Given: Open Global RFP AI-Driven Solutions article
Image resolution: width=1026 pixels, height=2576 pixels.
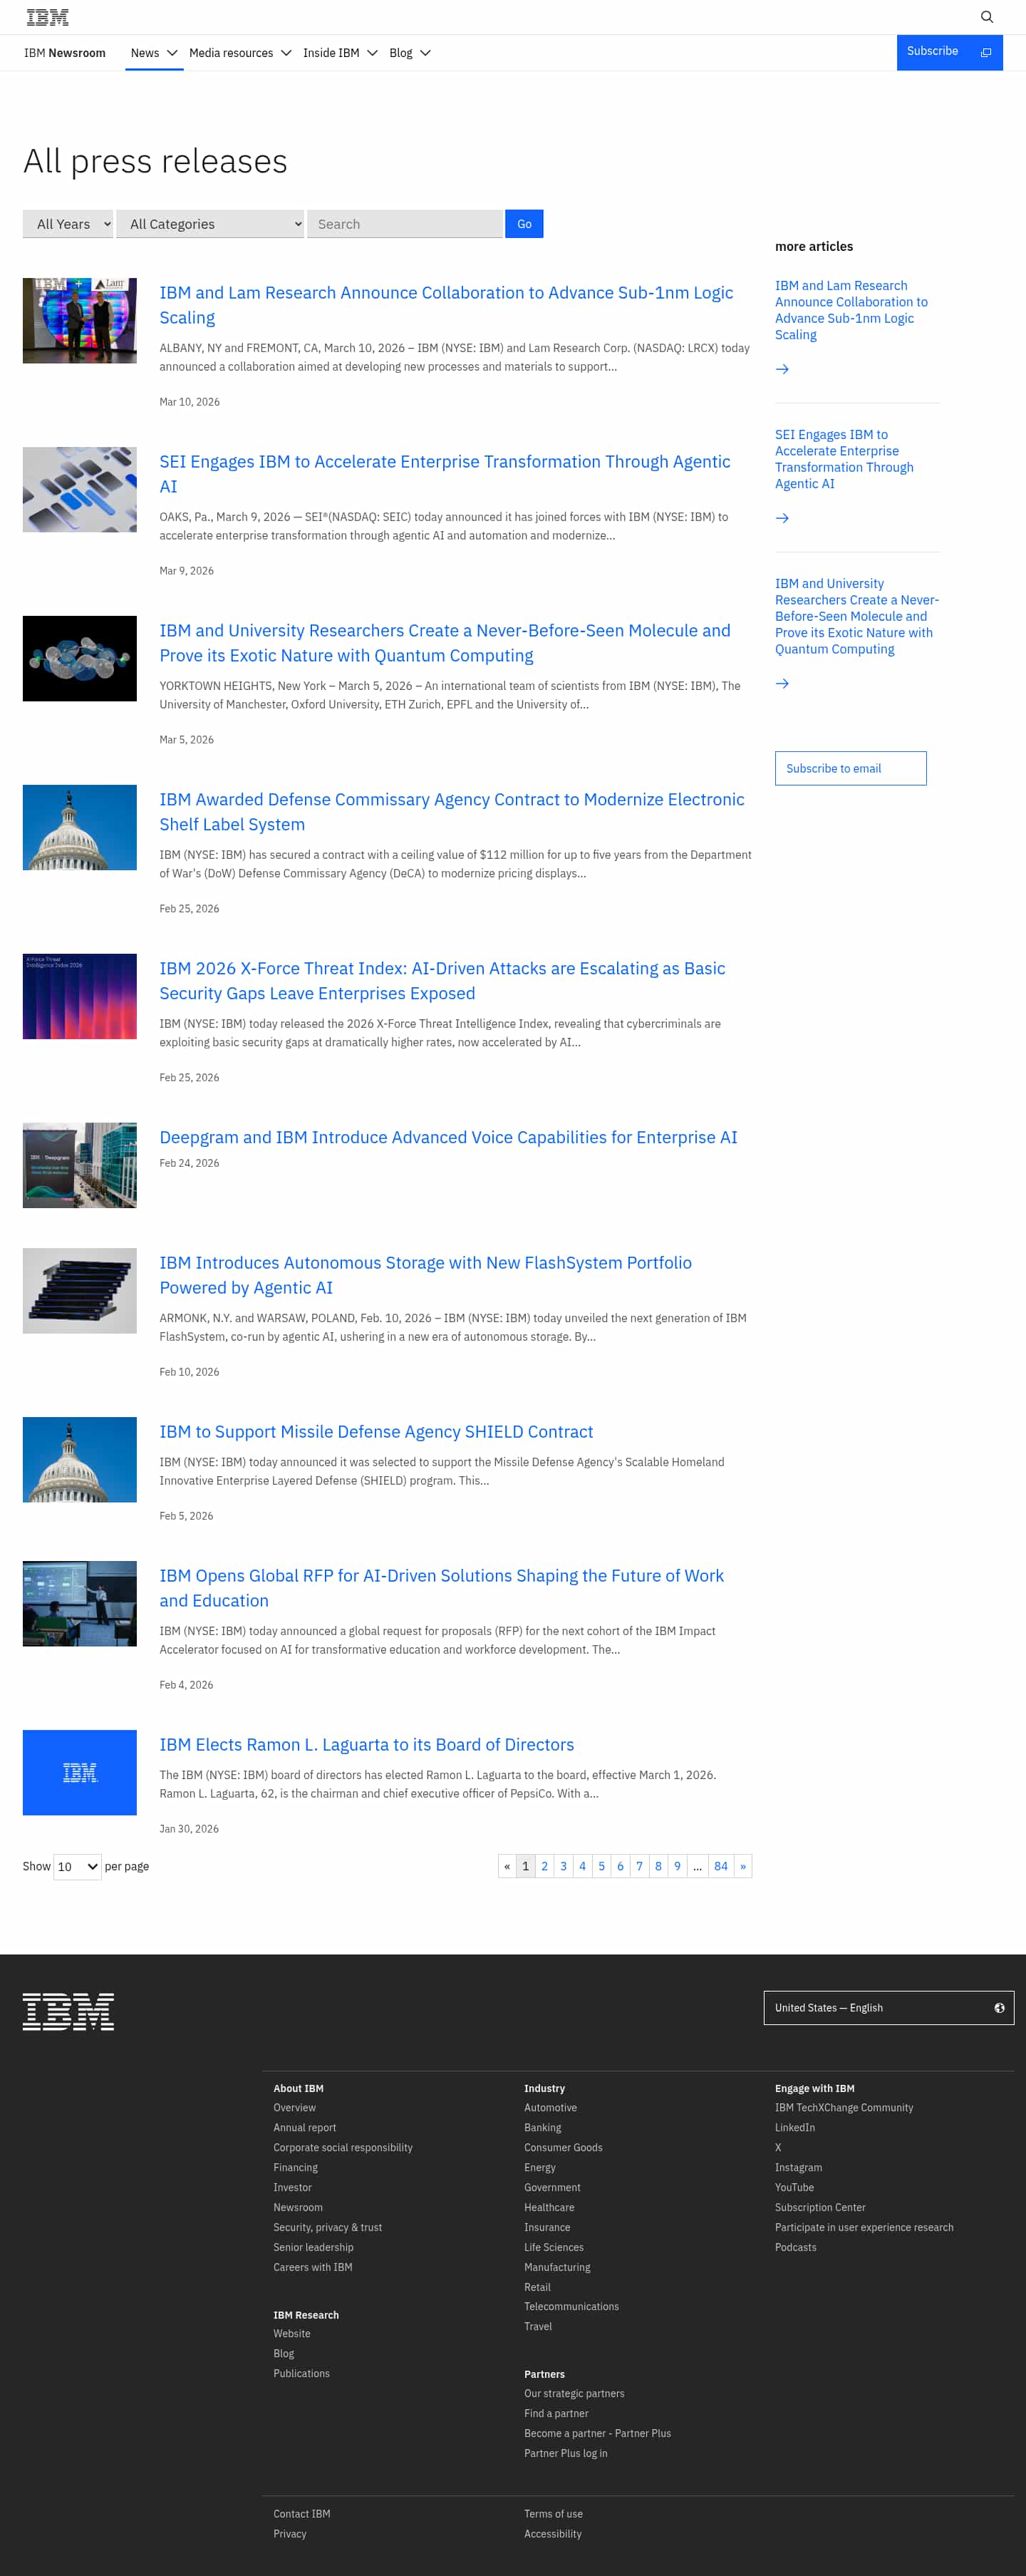Looking at the screenshot, I should pyautogui.click(x=442, y=1588).
